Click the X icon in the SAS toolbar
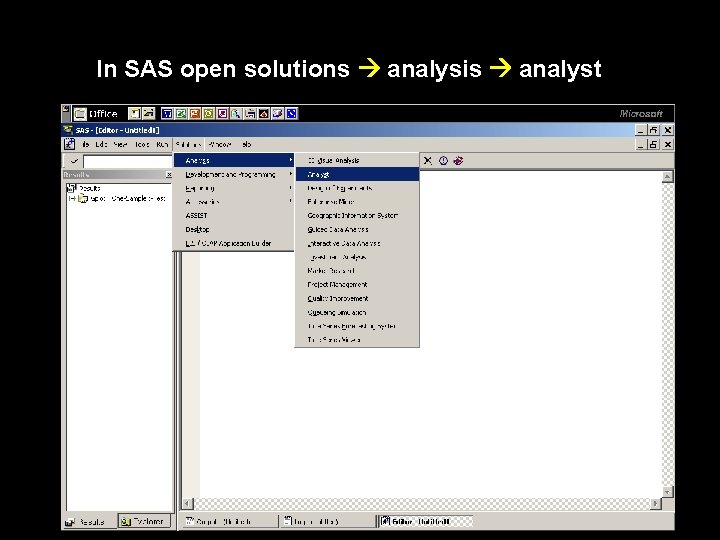Screen dimensions: 720x540 [428, 160]
